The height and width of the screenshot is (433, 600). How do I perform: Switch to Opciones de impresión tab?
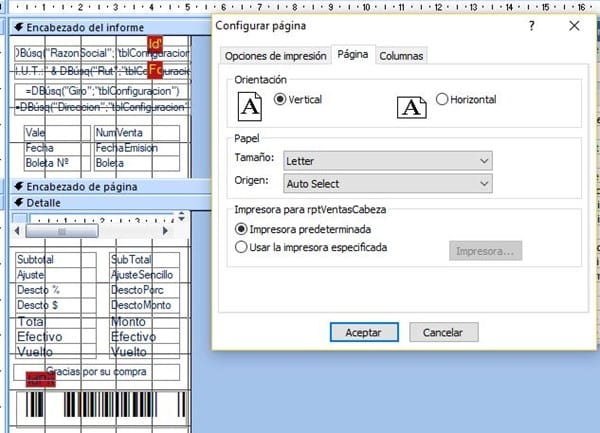[276, 56]
